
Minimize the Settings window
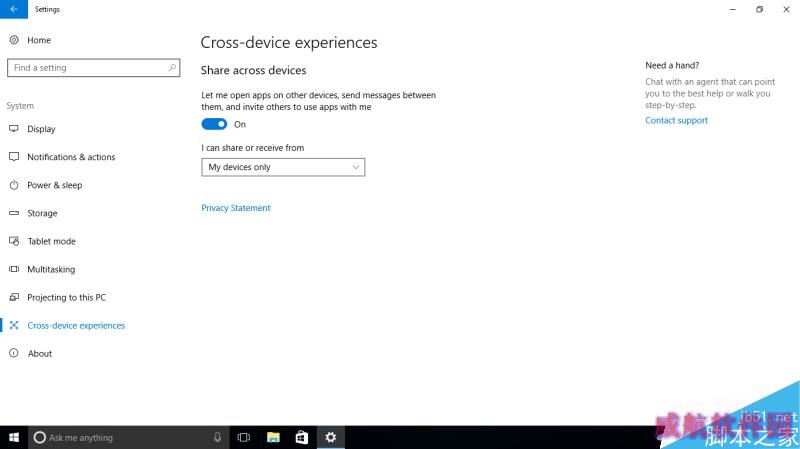733,9
